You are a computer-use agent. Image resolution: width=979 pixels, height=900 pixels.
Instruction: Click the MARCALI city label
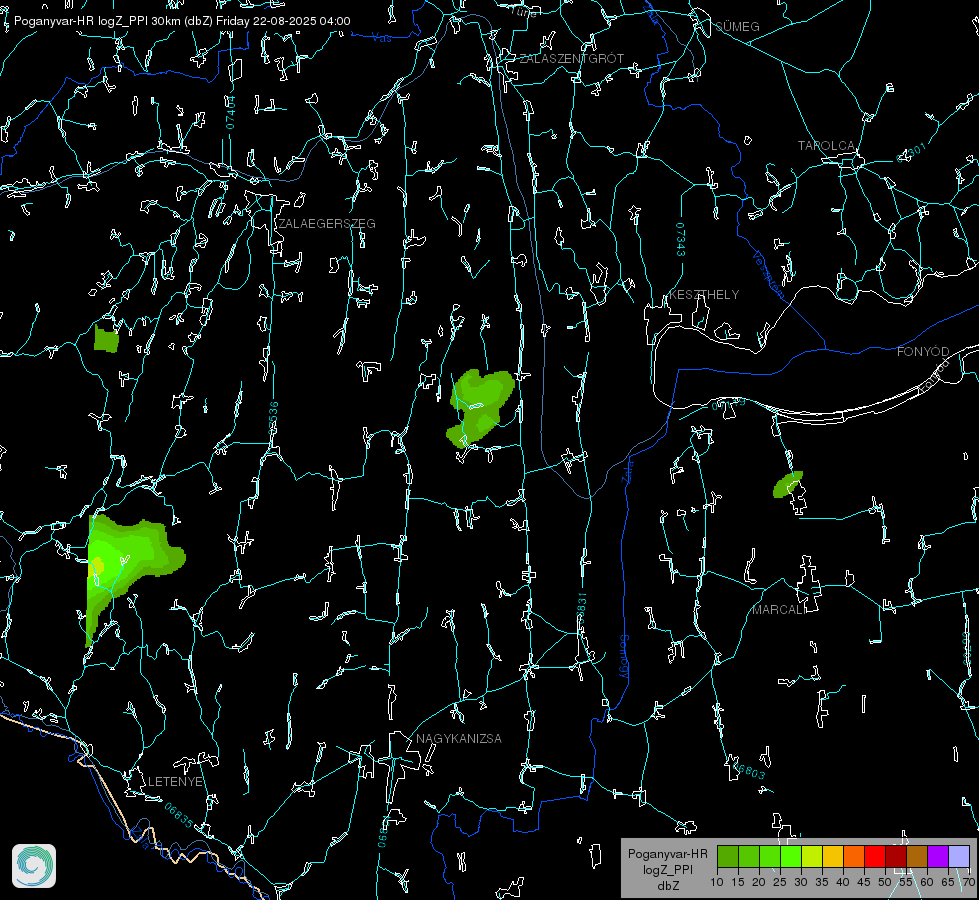(x=779, y=610)
